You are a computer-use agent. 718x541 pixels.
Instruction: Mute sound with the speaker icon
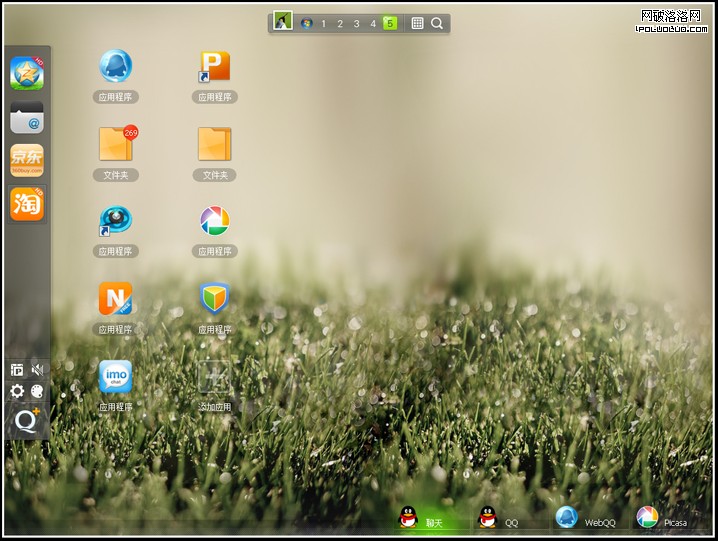point(38,370)
